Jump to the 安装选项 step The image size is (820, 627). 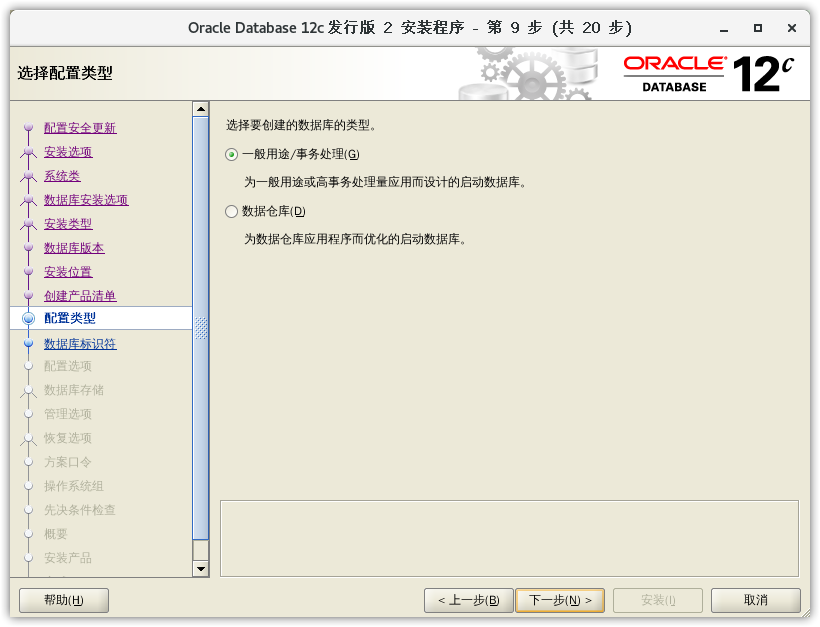[68, 152]
